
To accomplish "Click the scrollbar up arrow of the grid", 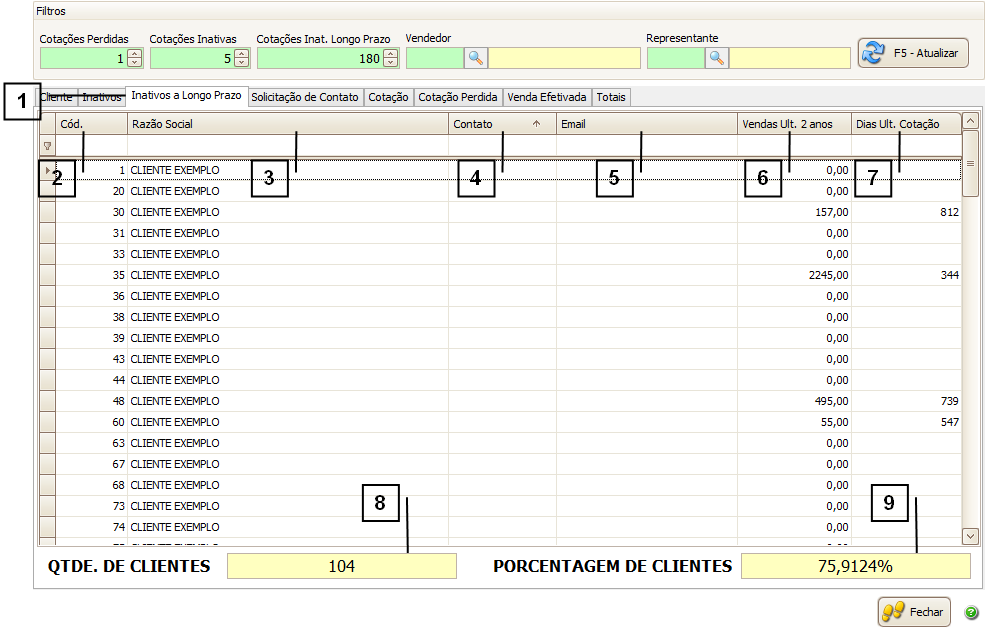I will tap(970, 122).
